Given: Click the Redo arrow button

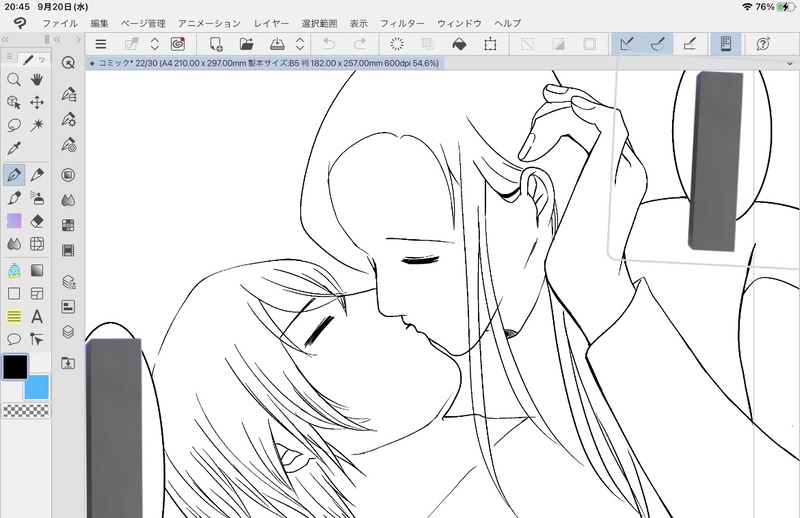Looking at the screenshot, I should tap(360, 44).
